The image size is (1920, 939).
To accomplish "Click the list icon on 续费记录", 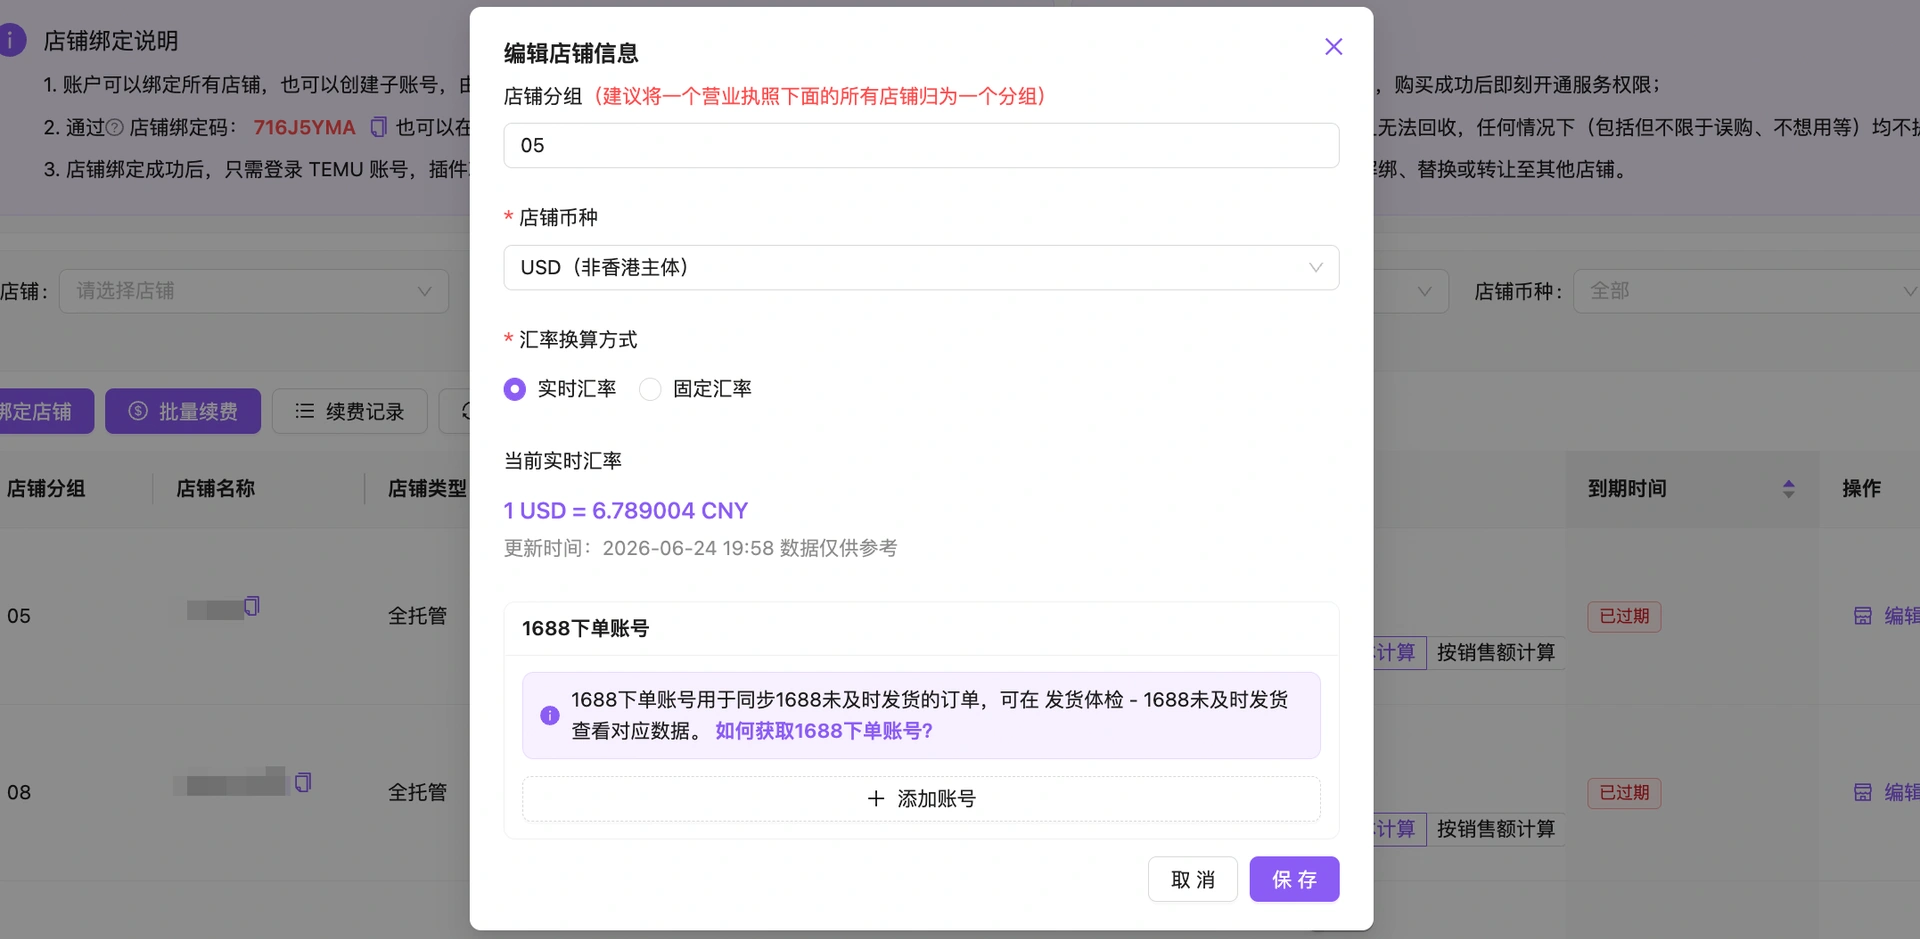I will pos(305,412).
